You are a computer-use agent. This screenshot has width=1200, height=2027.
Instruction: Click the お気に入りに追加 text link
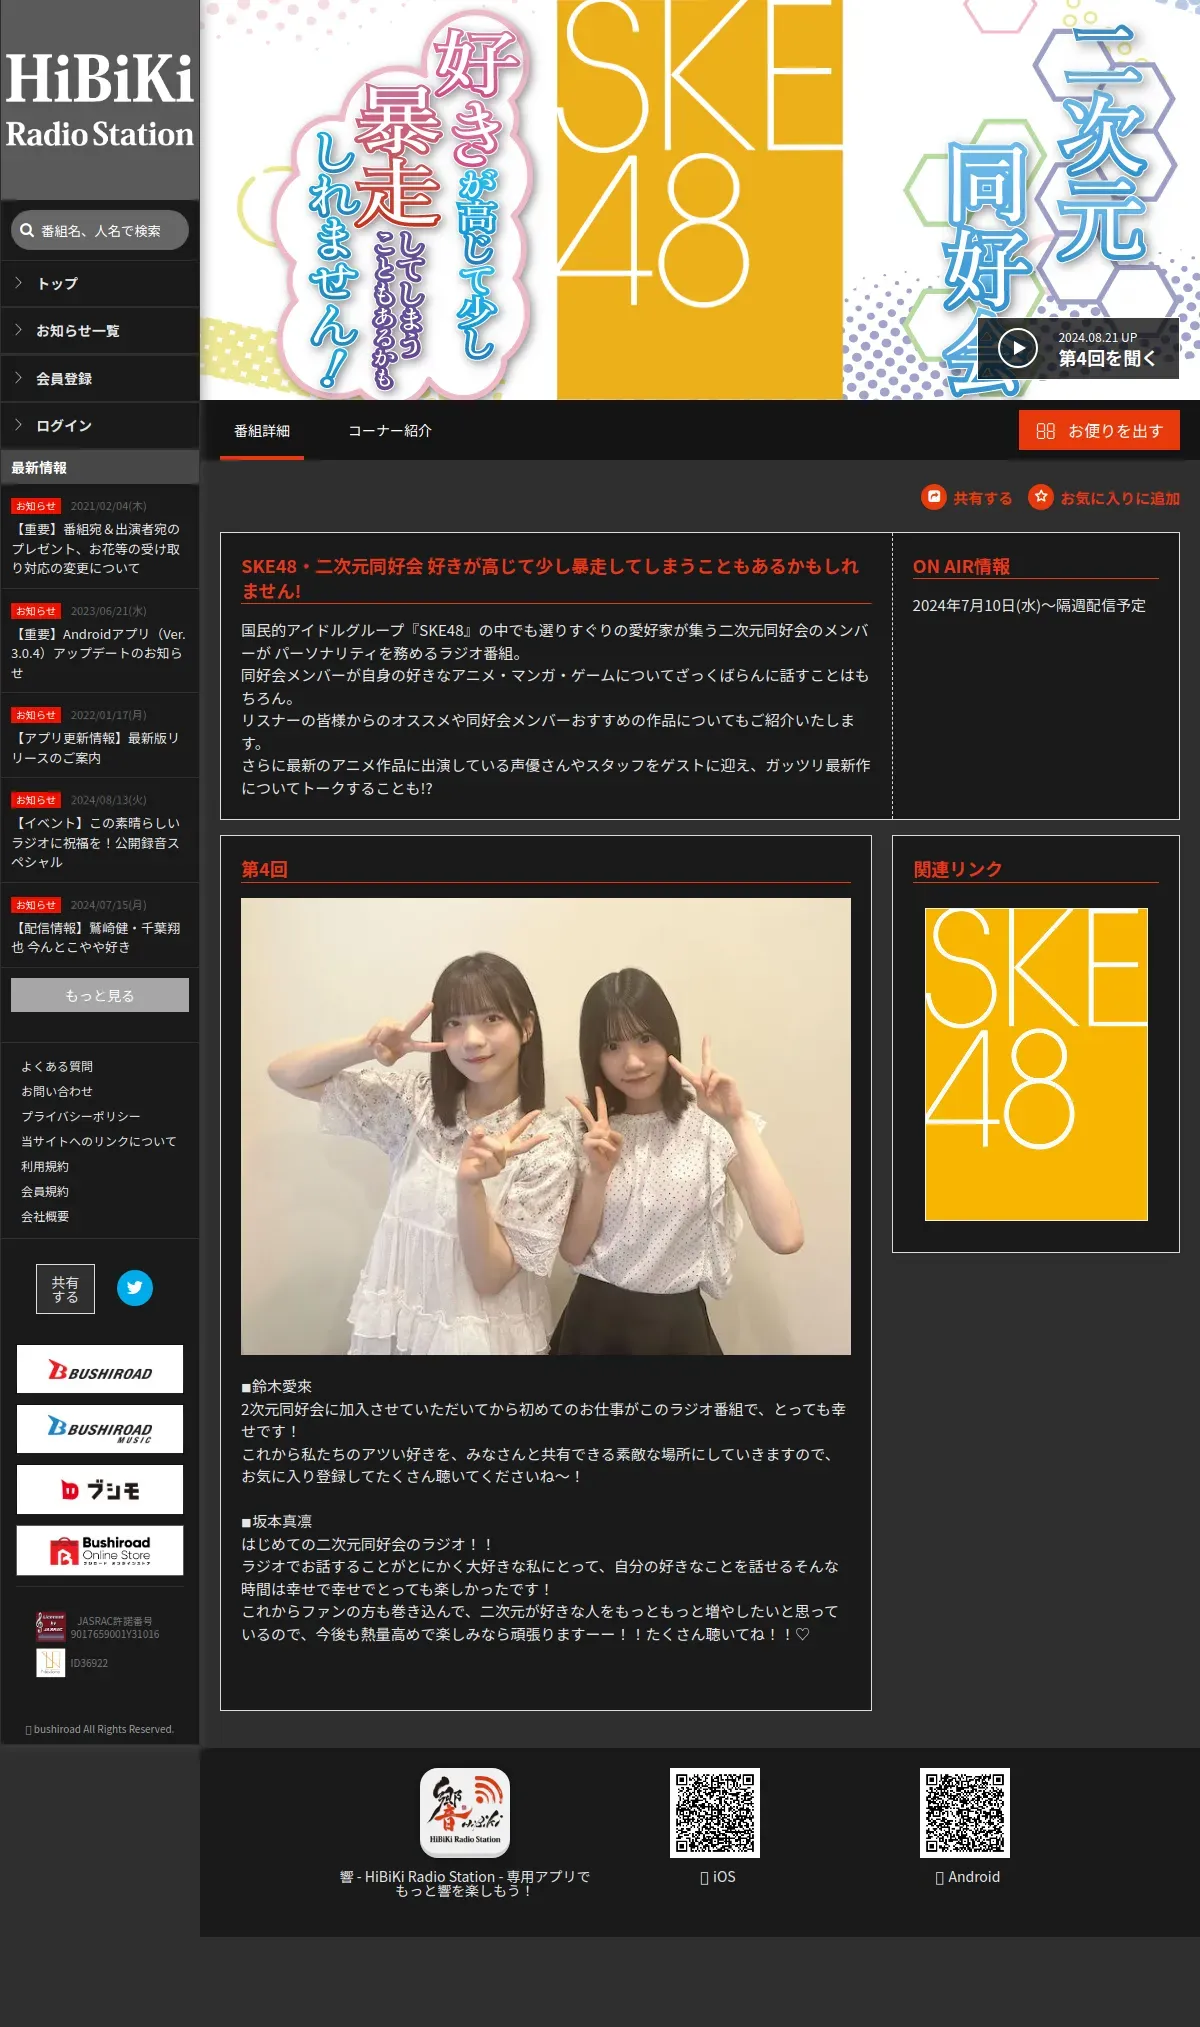1120,498
